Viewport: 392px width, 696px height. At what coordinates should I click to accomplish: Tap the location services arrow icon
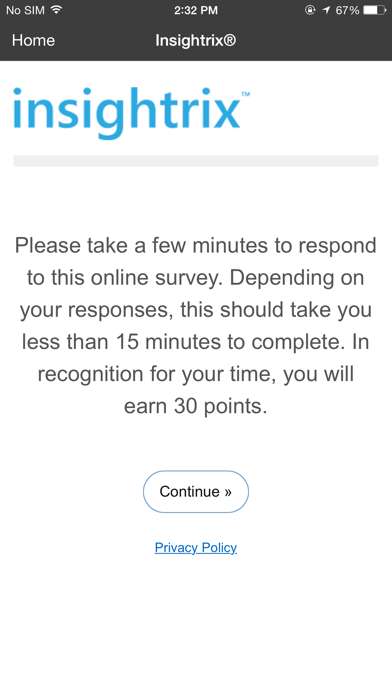click(x=326, y=10)
